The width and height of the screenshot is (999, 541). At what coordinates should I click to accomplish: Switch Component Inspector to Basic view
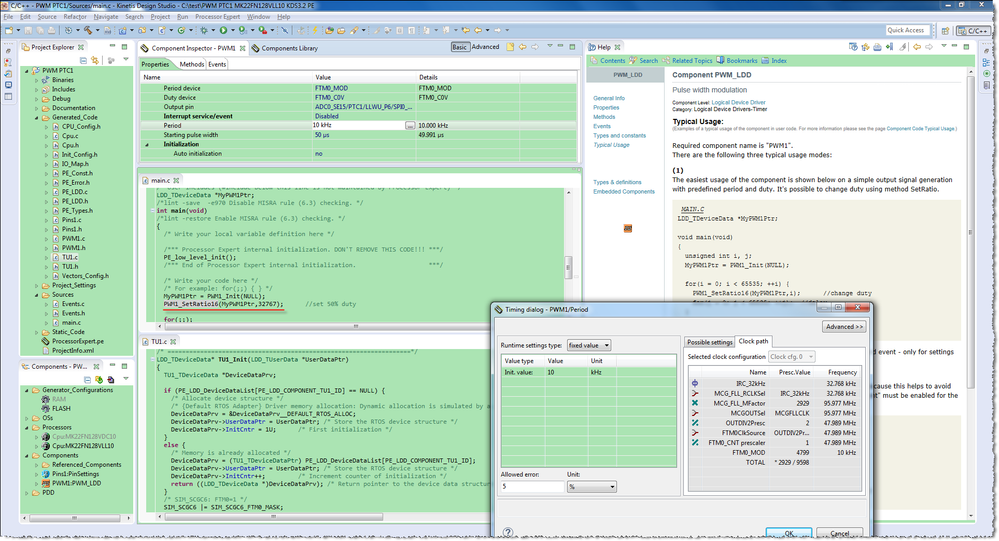click(460, 47)
